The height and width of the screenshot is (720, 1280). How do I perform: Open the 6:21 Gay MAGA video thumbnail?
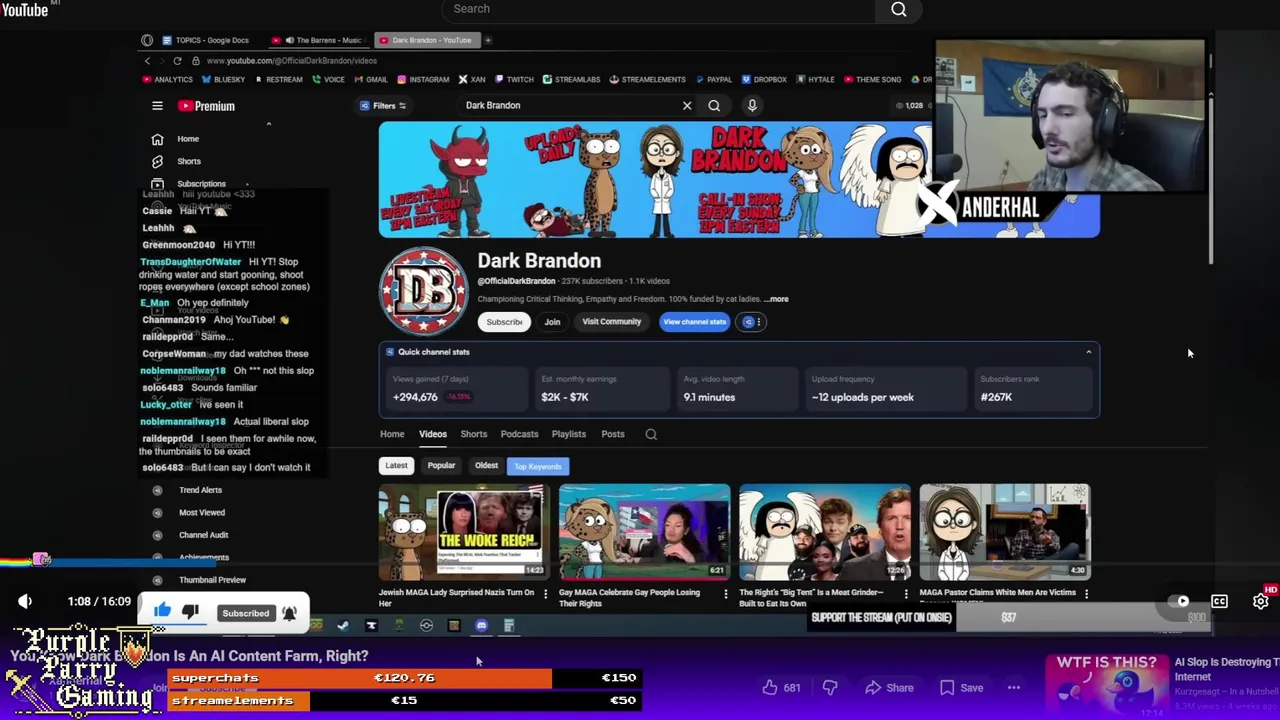coord(644,532)
